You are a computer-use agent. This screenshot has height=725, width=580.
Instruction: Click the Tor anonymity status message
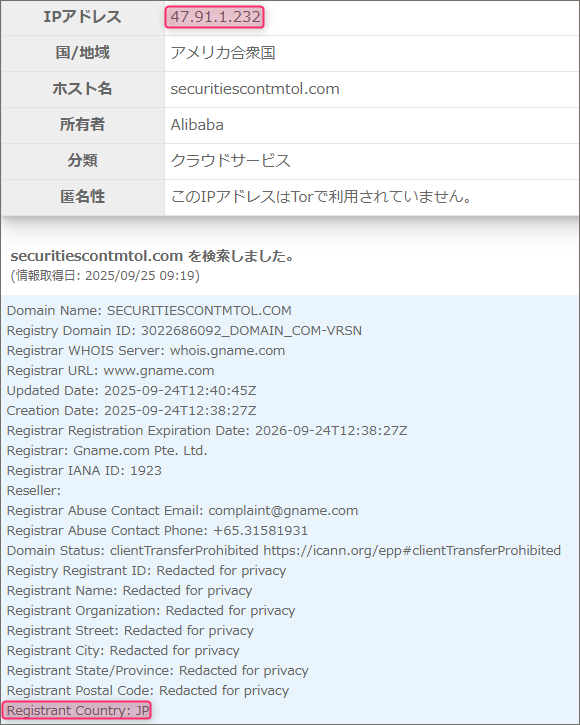(x=321, y=197)
